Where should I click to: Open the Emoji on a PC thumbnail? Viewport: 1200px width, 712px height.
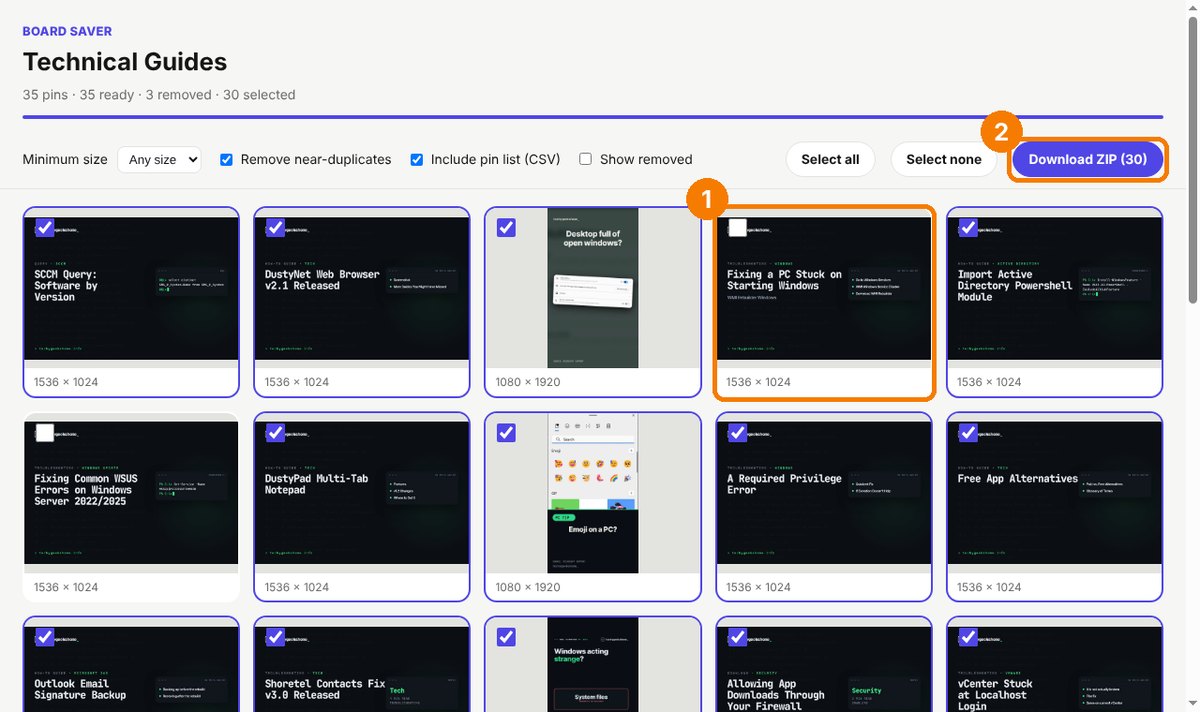[x=593, y=493]
